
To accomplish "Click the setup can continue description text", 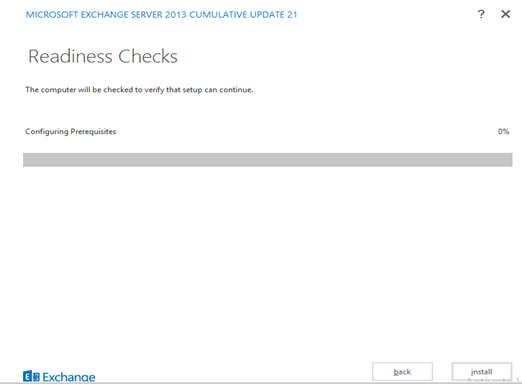I will (139, 90).
